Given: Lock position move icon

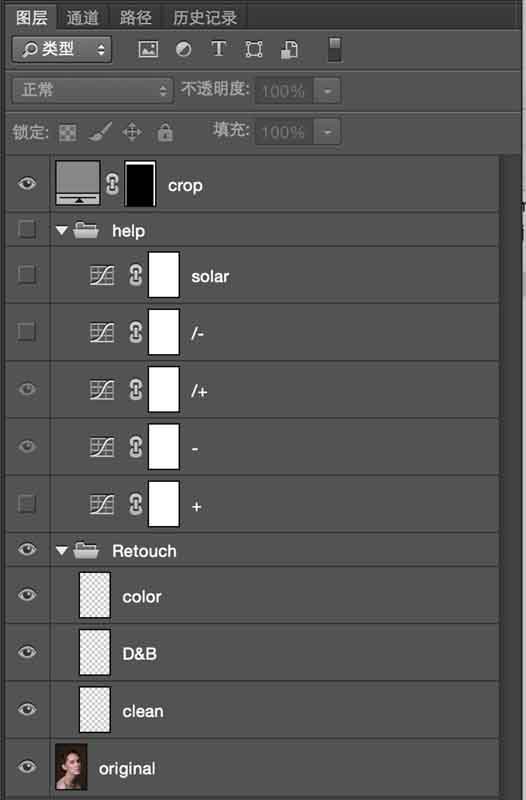Looking at the screenshot, I should pyautogui.click(x=132, y=132).
